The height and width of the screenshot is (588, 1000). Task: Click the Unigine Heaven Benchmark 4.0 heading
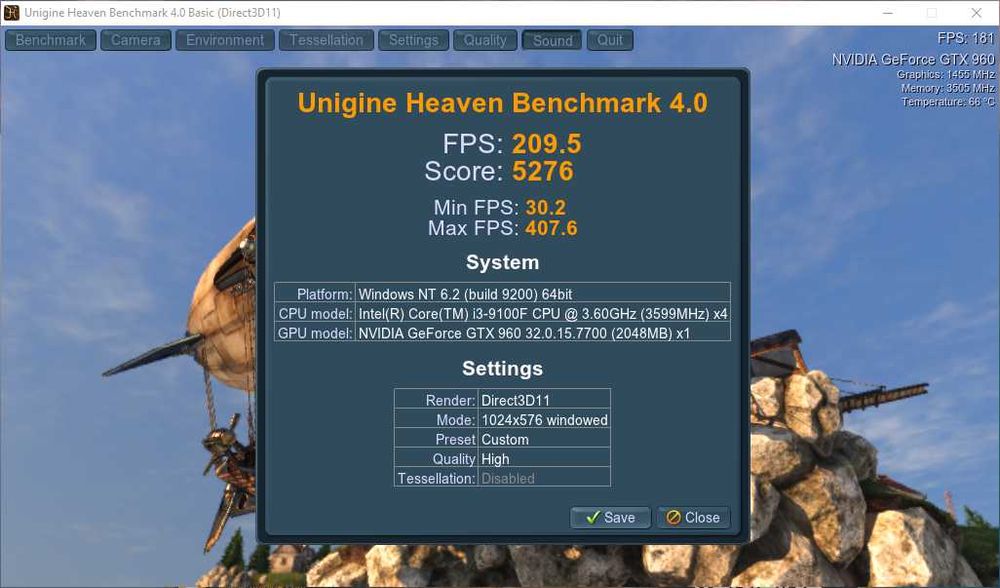coord(503,103)
